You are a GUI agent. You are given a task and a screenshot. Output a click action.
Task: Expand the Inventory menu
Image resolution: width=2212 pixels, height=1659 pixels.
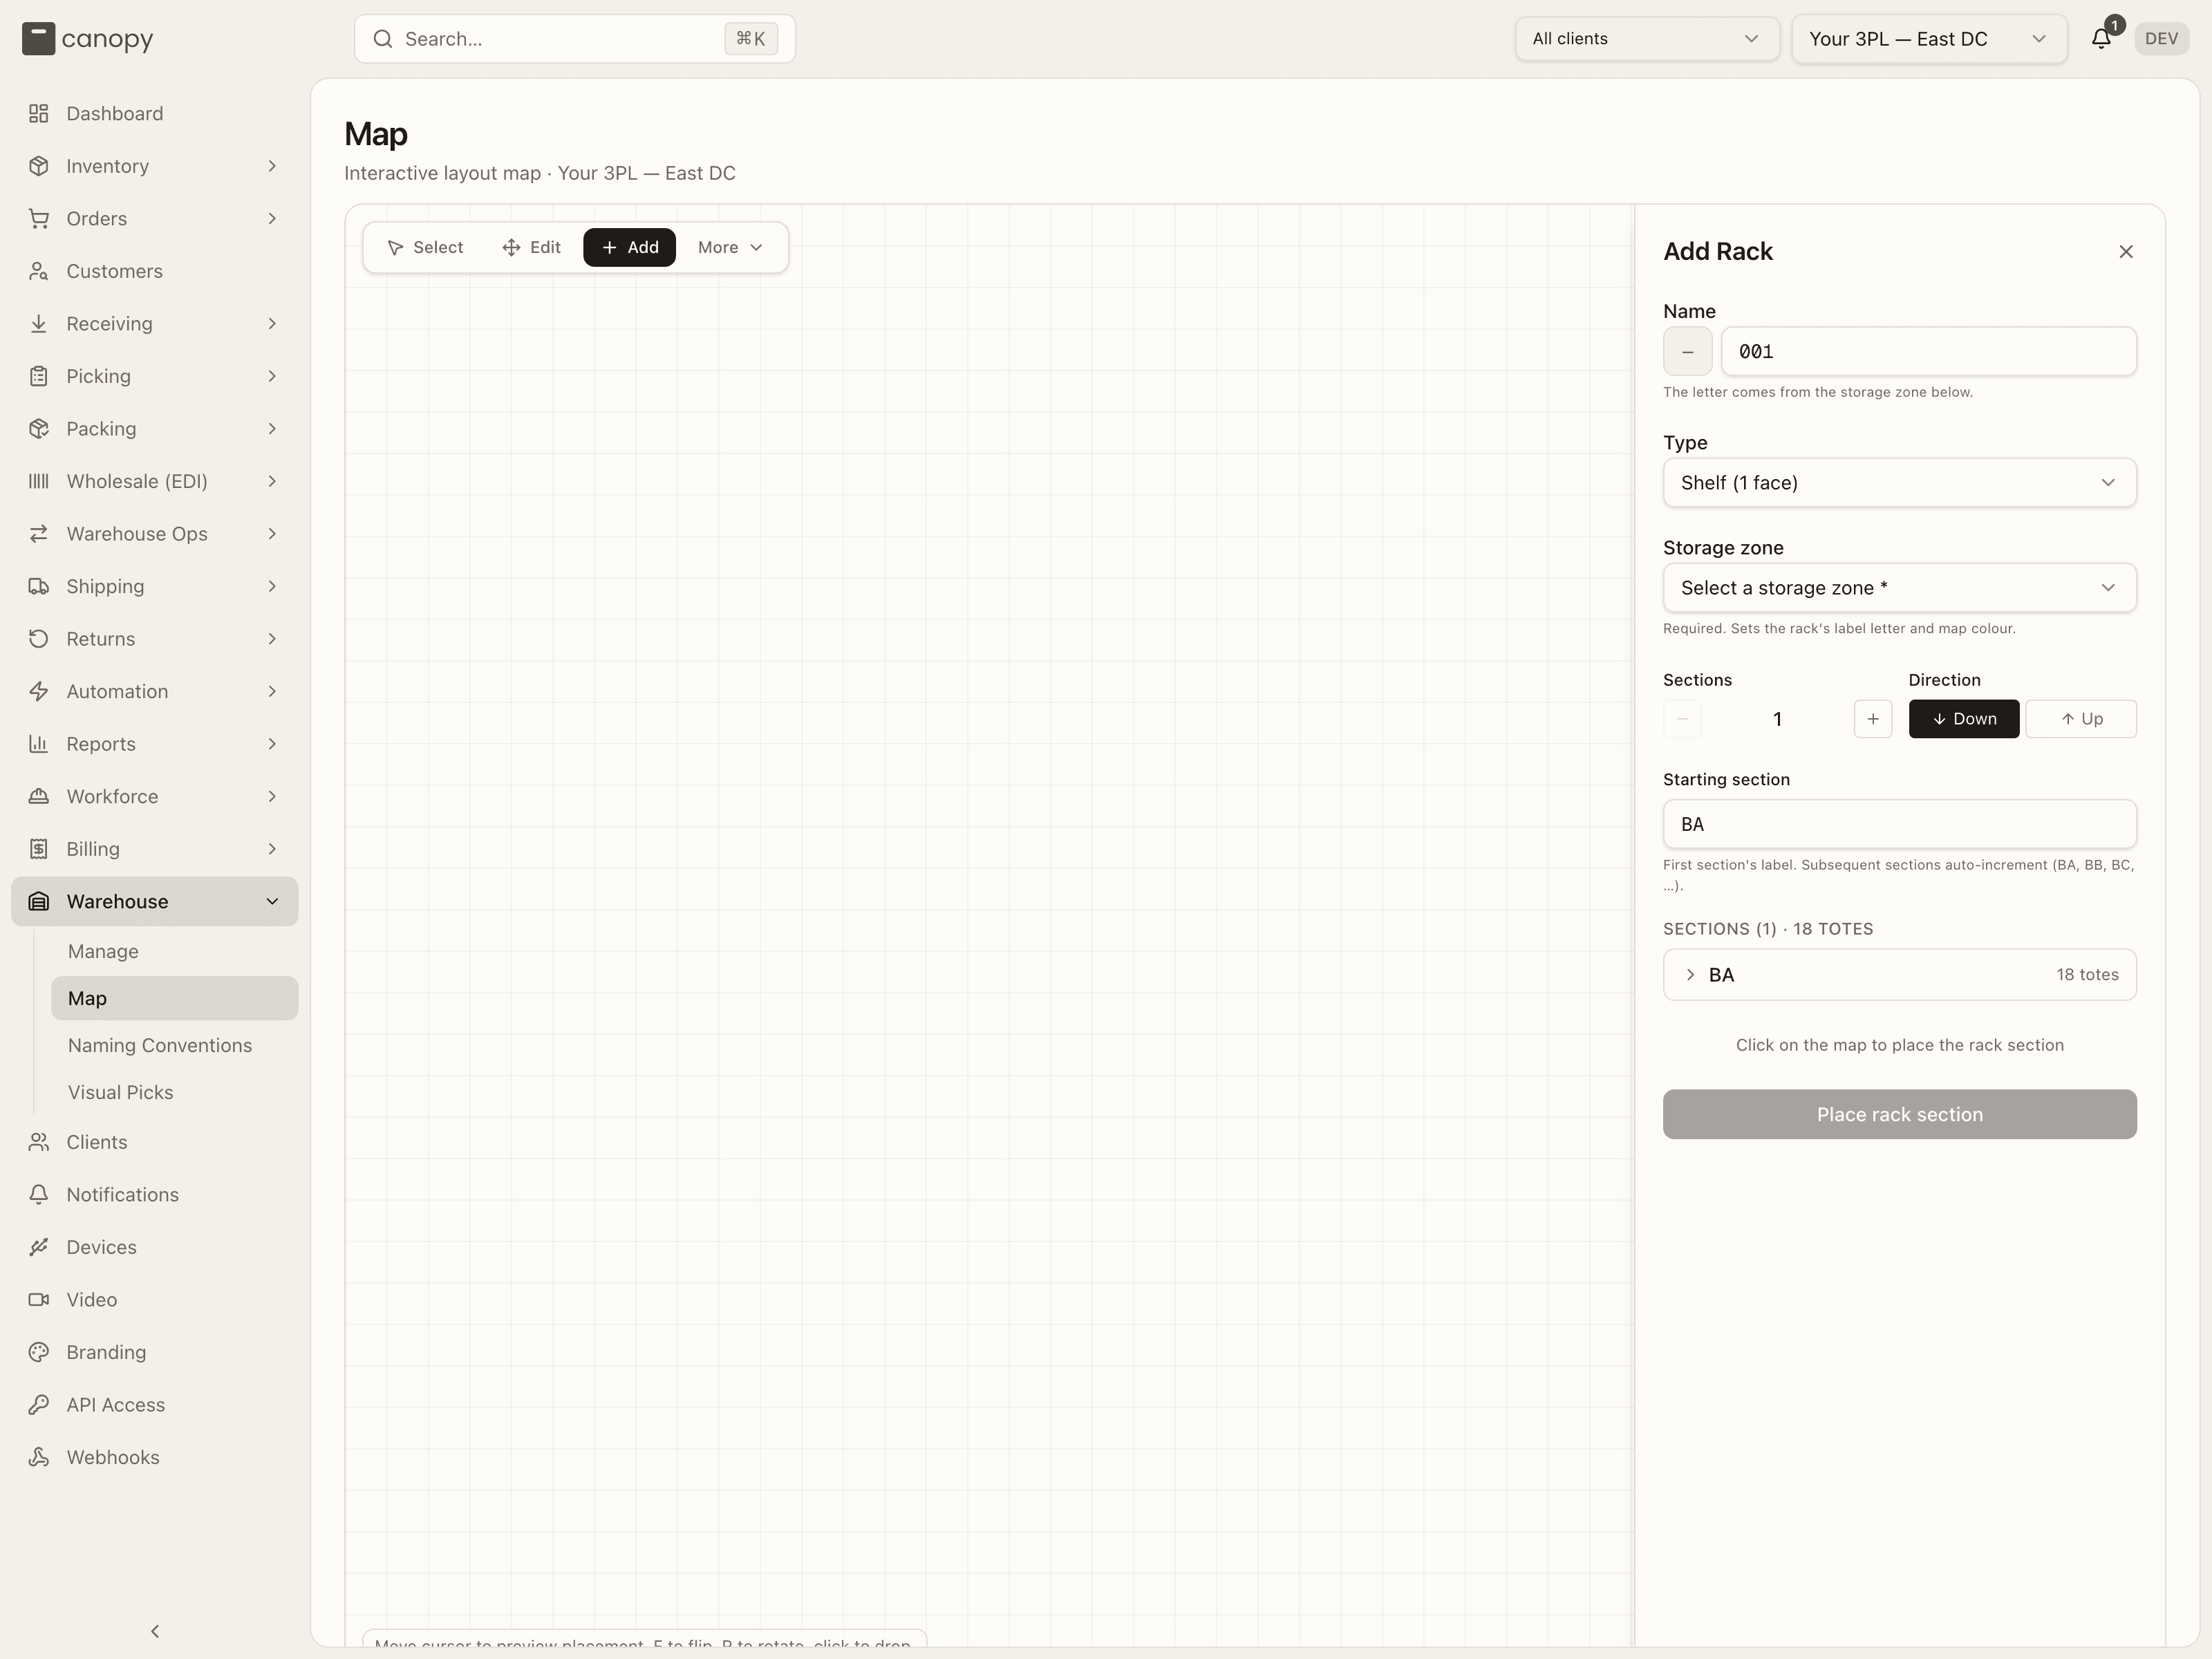pos(154,166)
